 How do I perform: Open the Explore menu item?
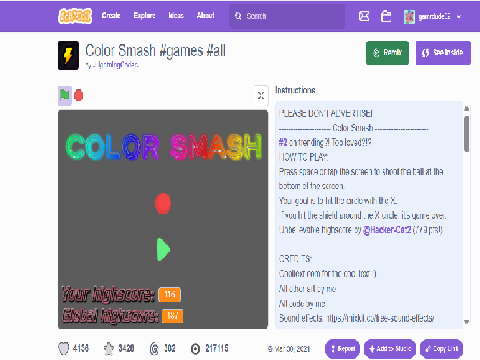(x=144, y=15)
